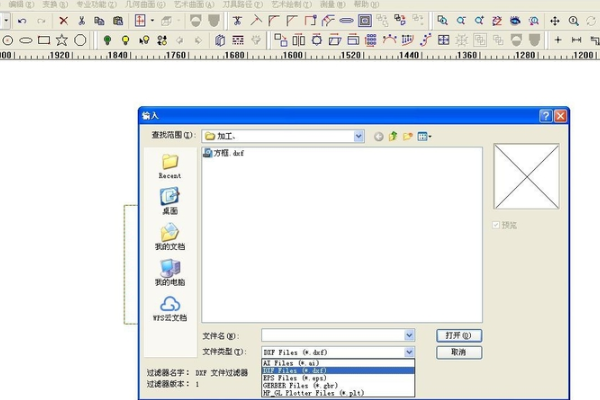
Task: Go to 我的文档 shortcut
Action: click(x=170, y=237)
